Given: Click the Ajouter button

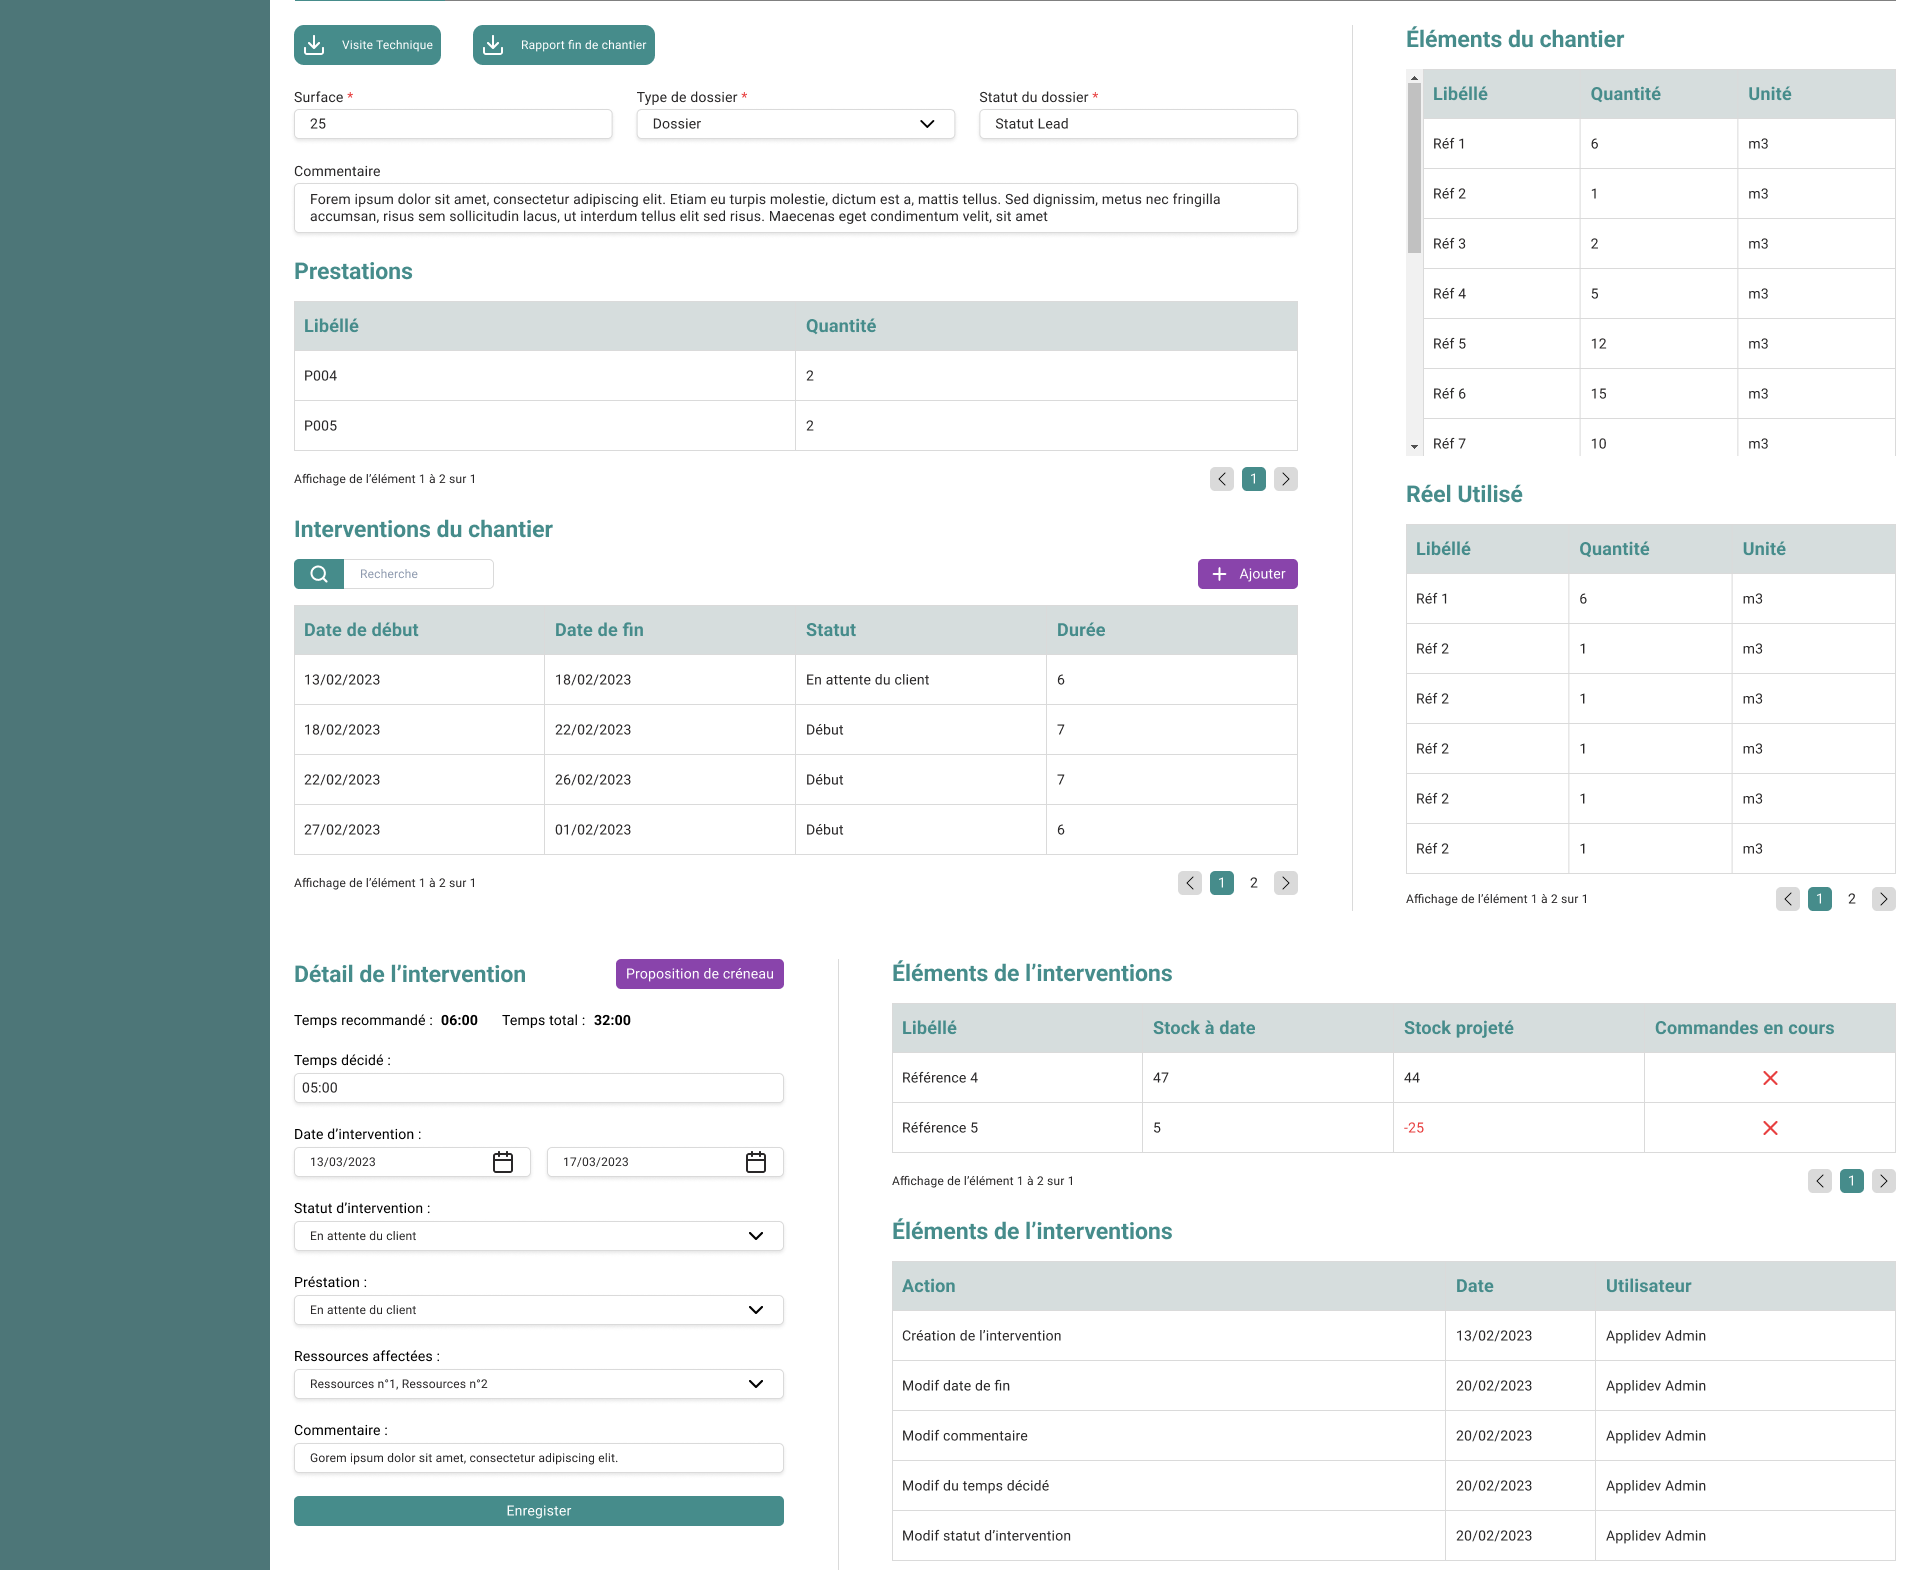Looking at the screenshot, I should pos(1248,574).
